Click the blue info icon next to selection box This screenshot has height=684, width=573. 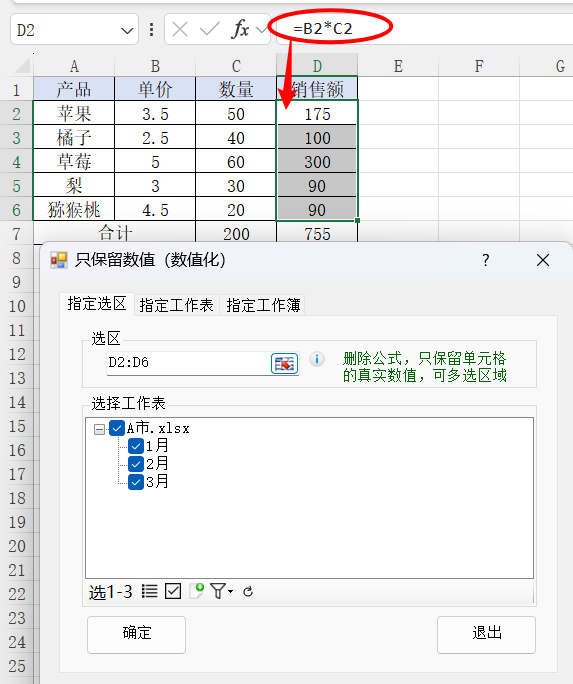pos(317,359)
